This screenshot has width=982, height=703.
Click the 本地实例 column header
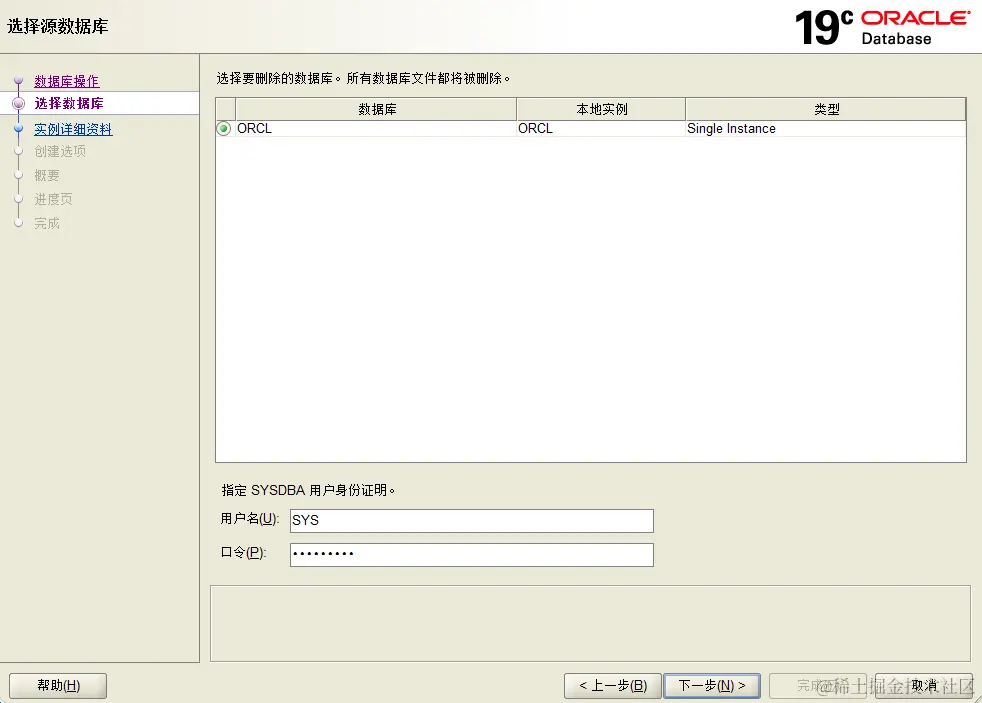click(600, 108)
